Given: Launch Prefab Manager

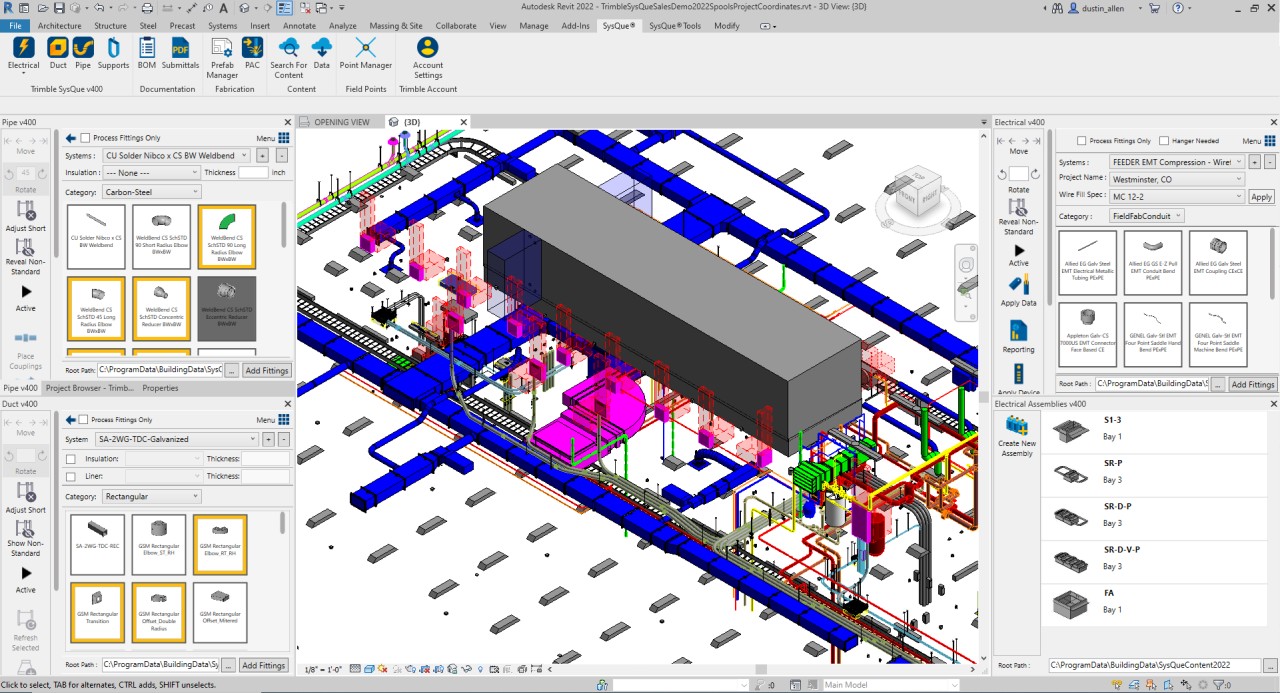Looking at the screenshot, I should tap(222, 48).
